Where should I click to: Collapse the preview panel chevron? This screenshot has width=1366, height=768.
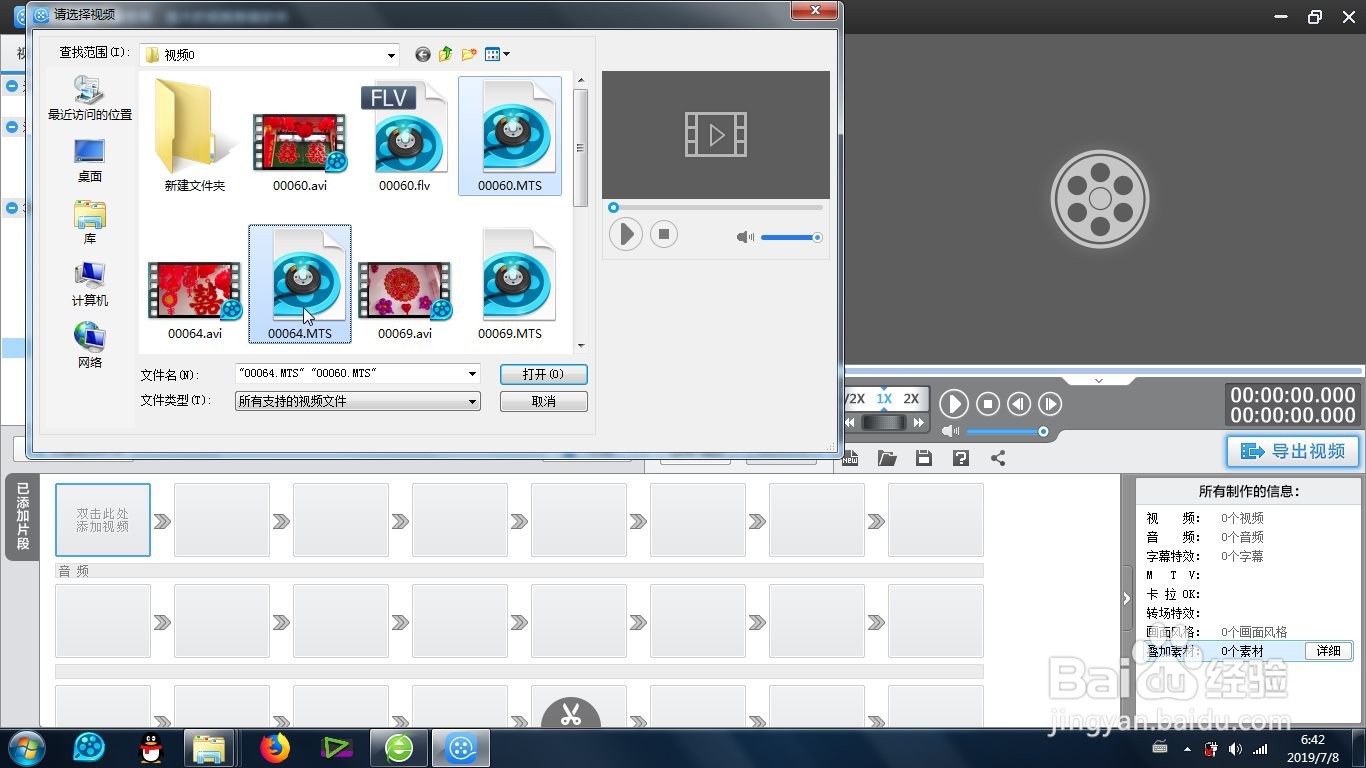click(1099, 380)
